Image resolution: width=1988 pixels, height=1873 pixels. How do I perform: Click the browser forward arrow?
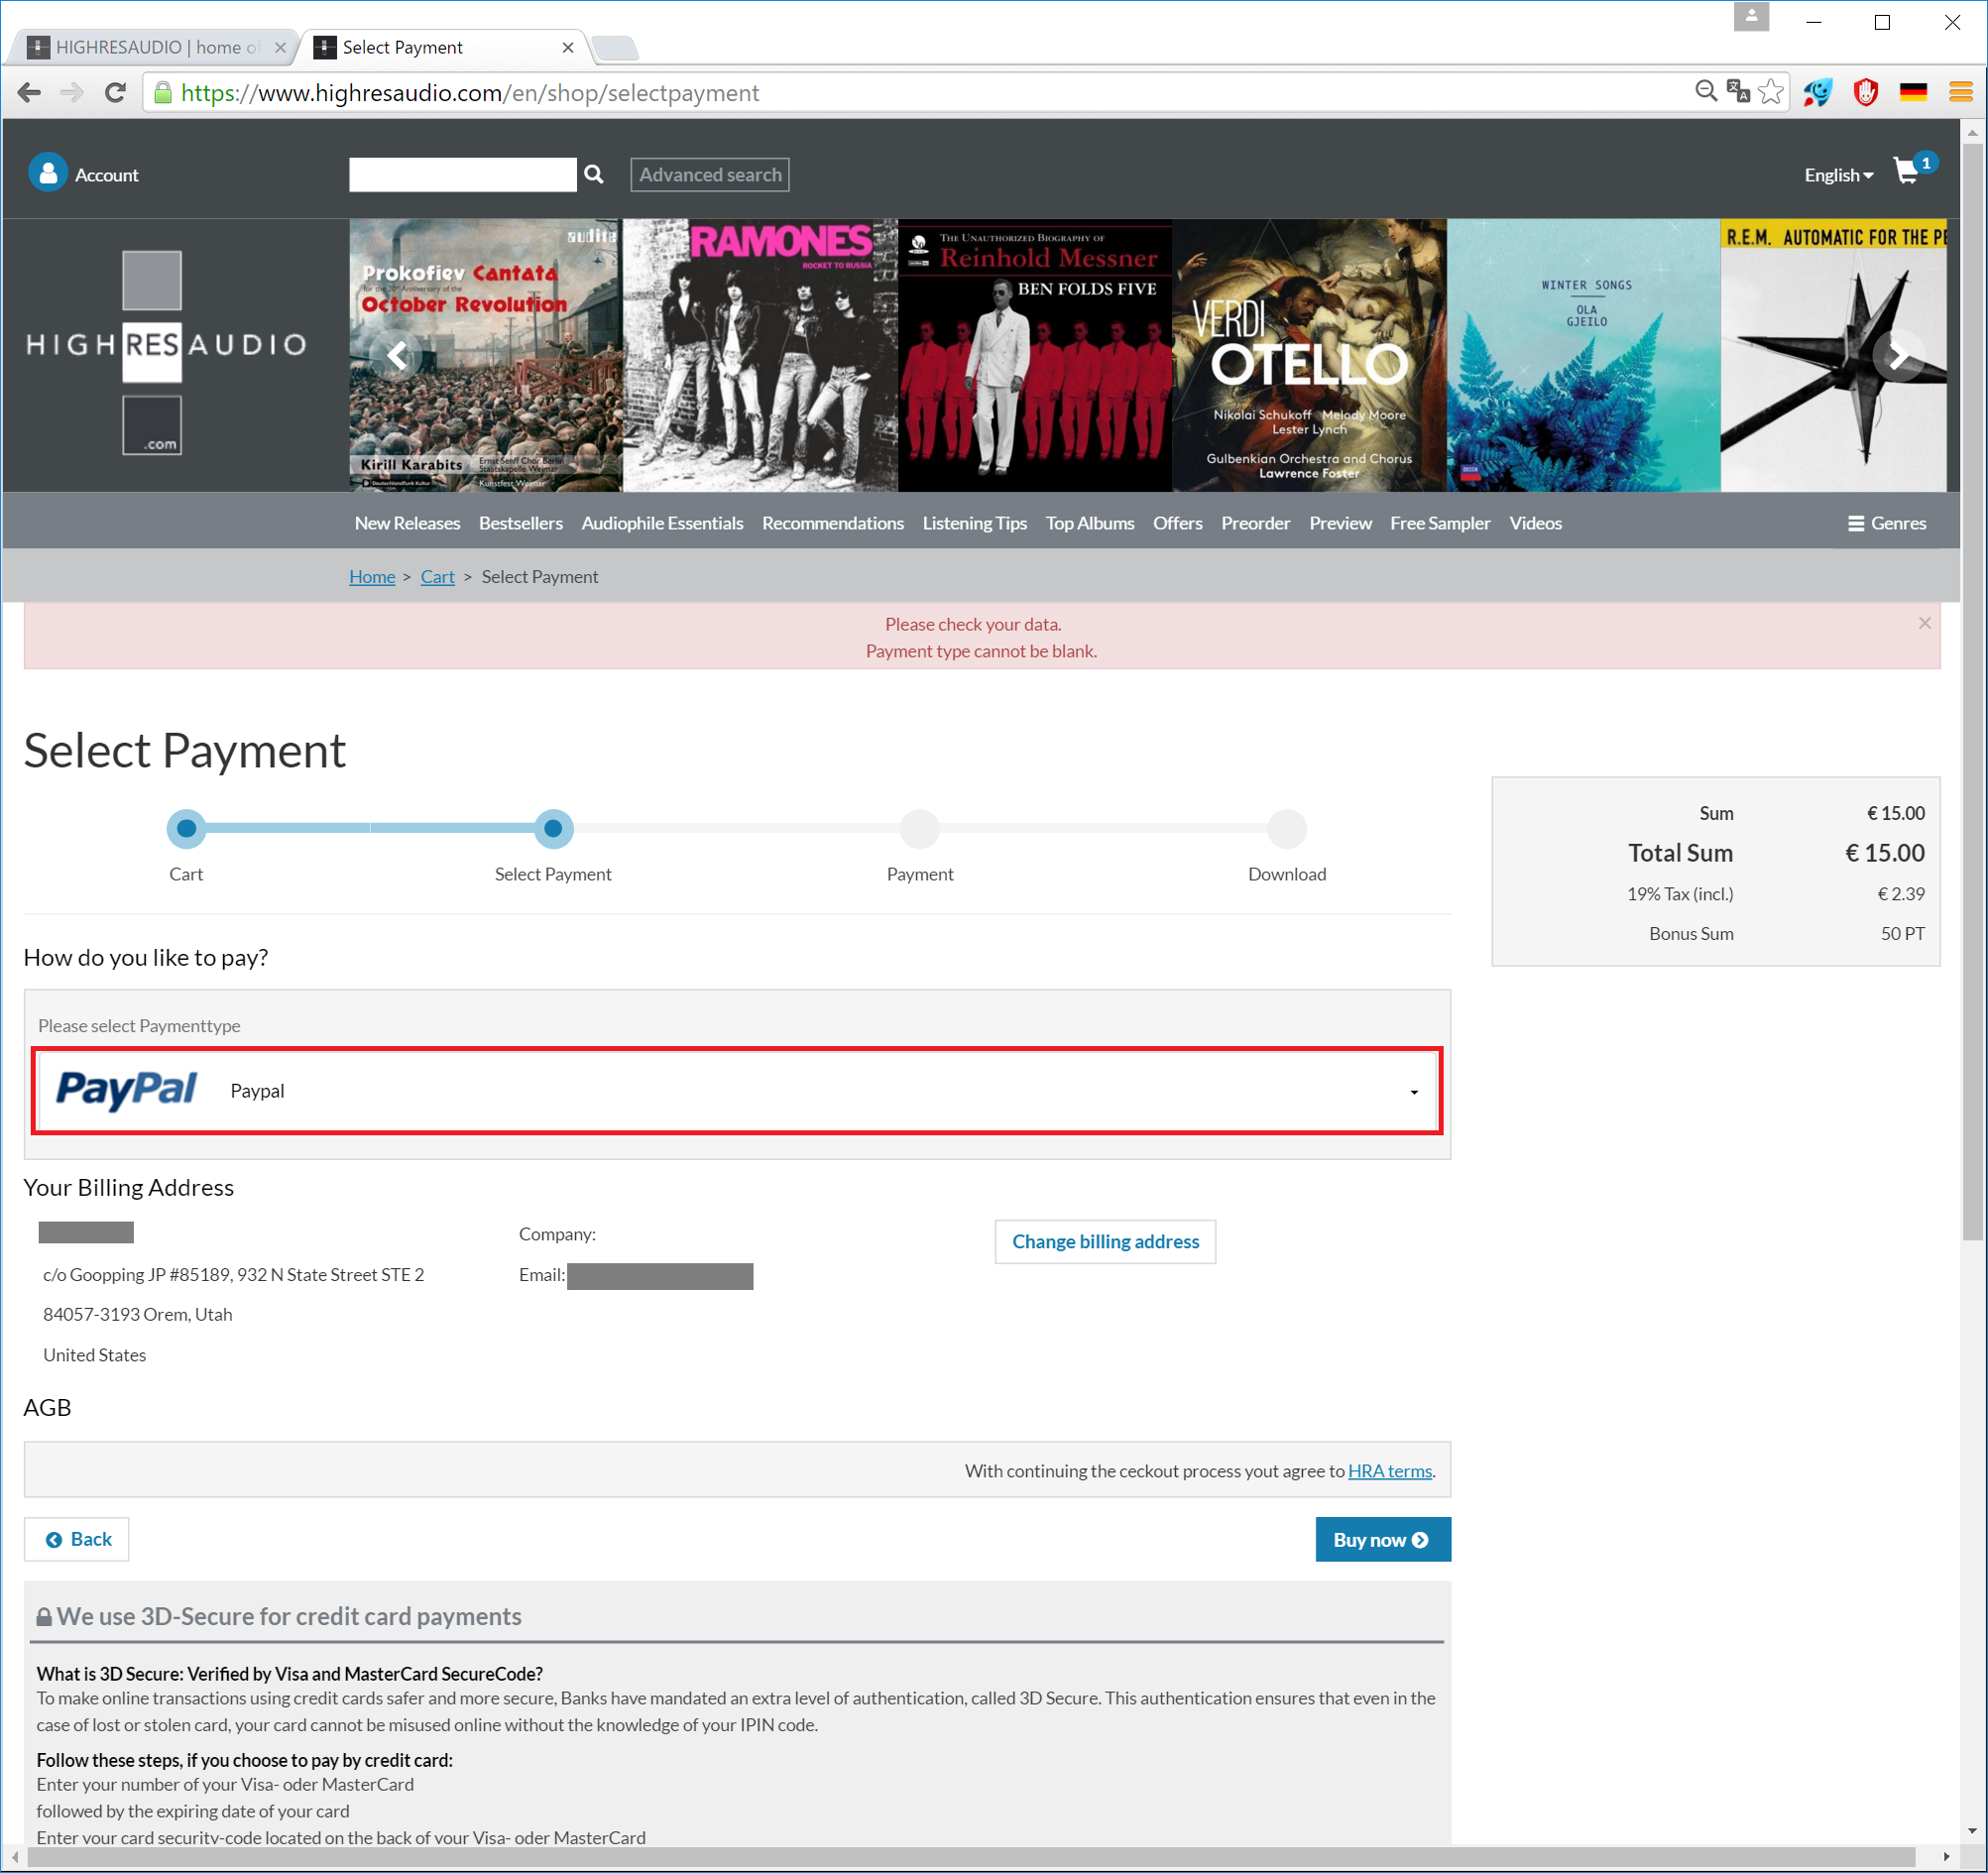coord(72,93)
